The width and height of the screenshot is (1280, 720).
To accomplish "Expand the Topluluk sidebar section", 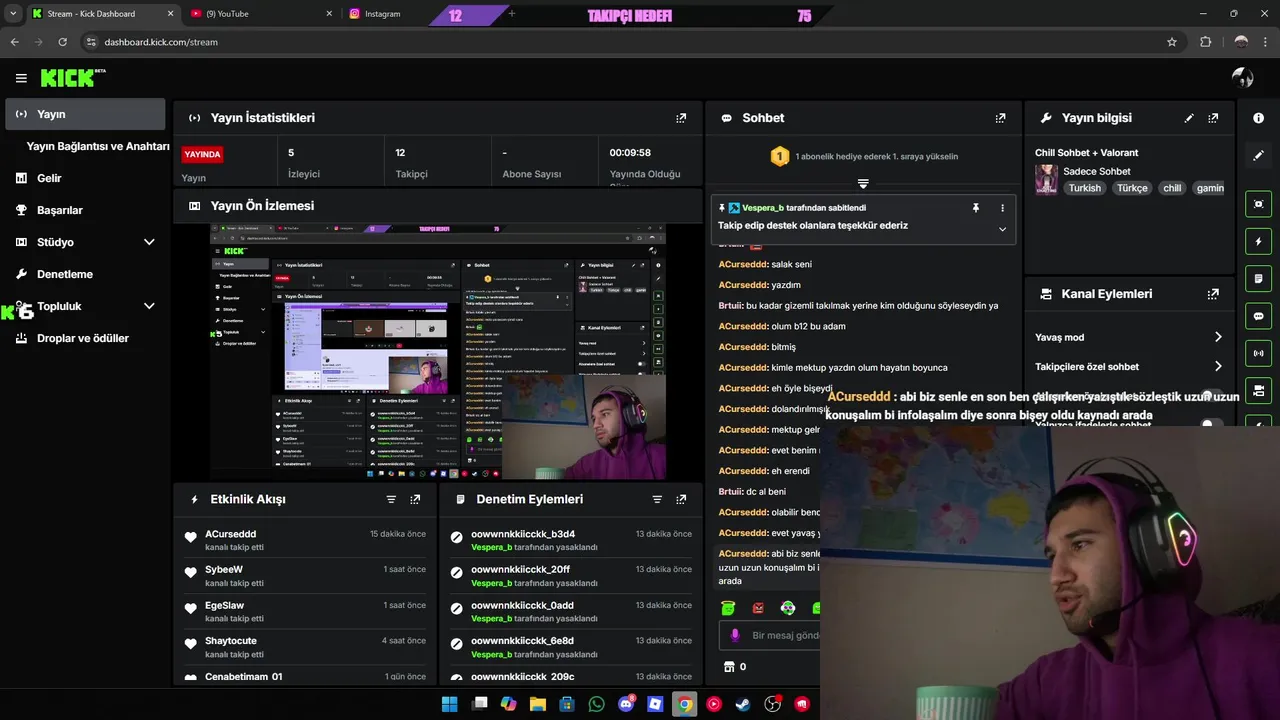I will tap(149, 306).
